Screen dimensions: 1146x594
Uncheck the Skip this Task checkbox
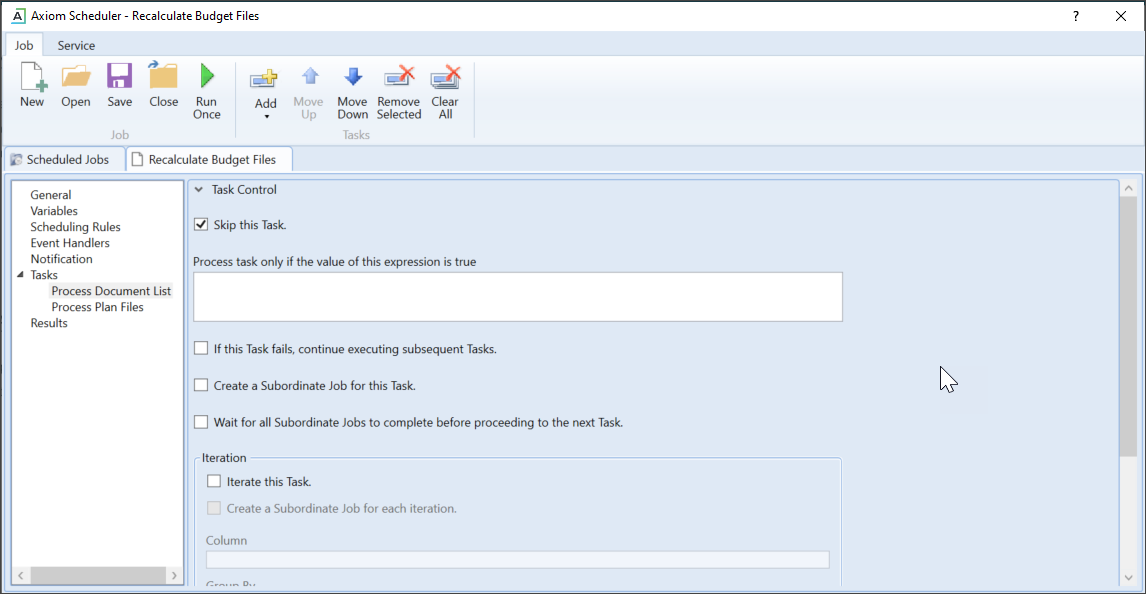pyautogui.click(x=201, y=225)
